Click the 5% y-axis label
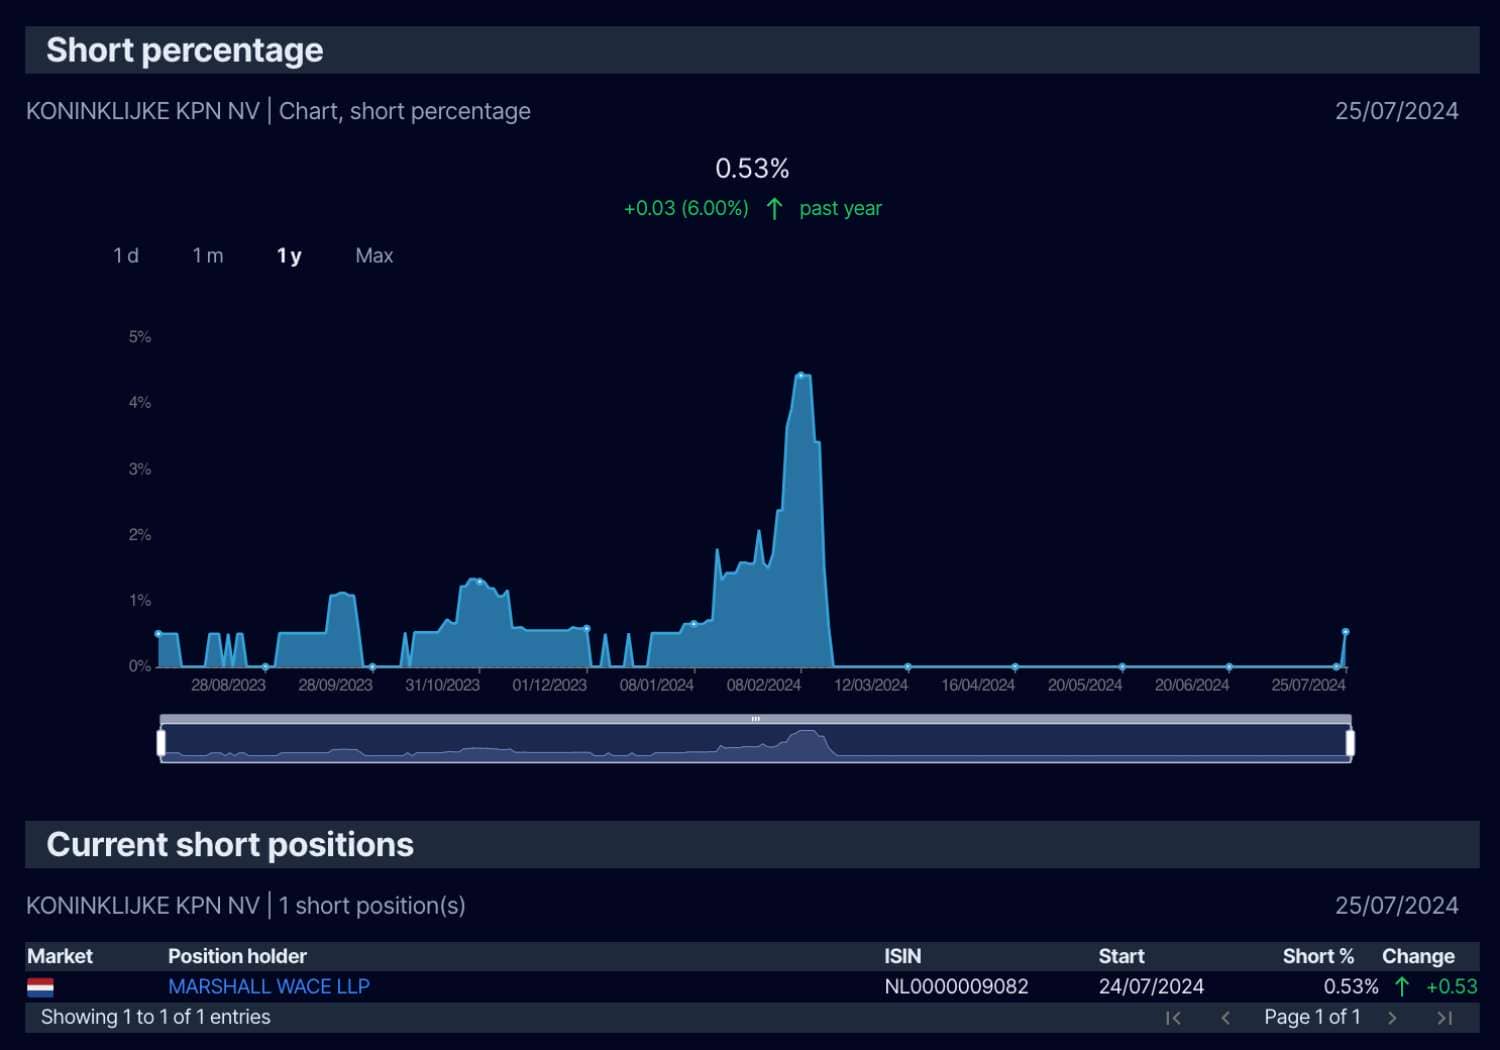Image resolution: width=1500 pixels, height=1050 pixels. (x=140, y=337)
